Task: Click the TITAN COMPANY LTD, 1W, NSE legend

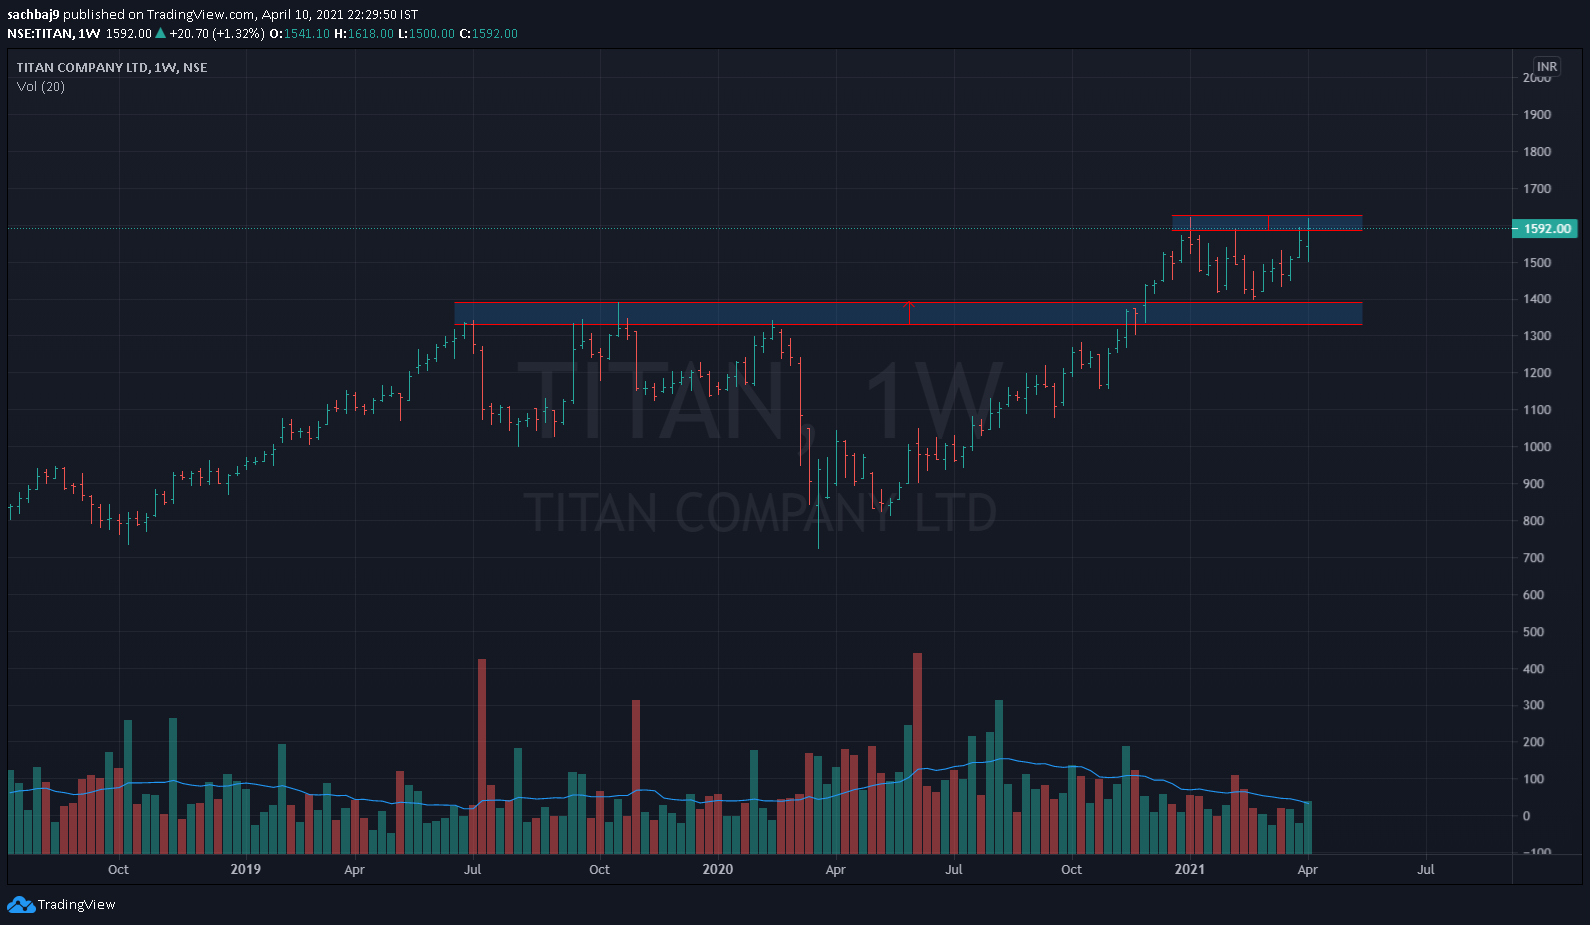Action: (x=112, y=68)
